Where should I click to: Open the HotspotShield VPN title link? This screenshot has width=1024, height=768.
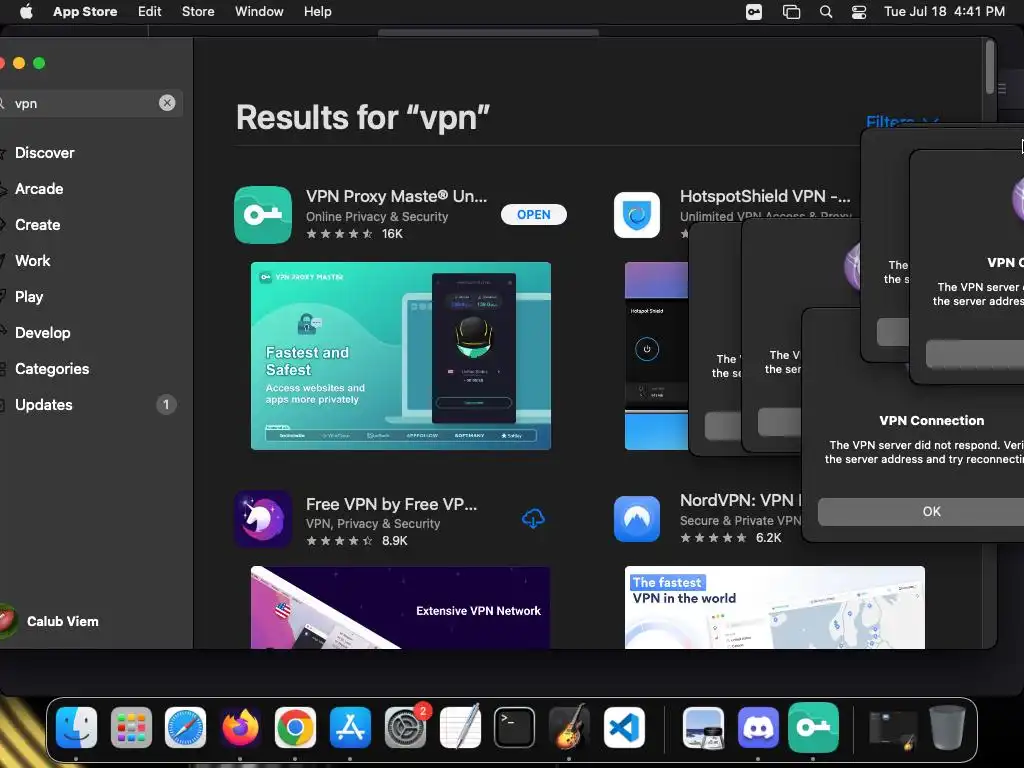pyautogui.click(x=765, y=196)
